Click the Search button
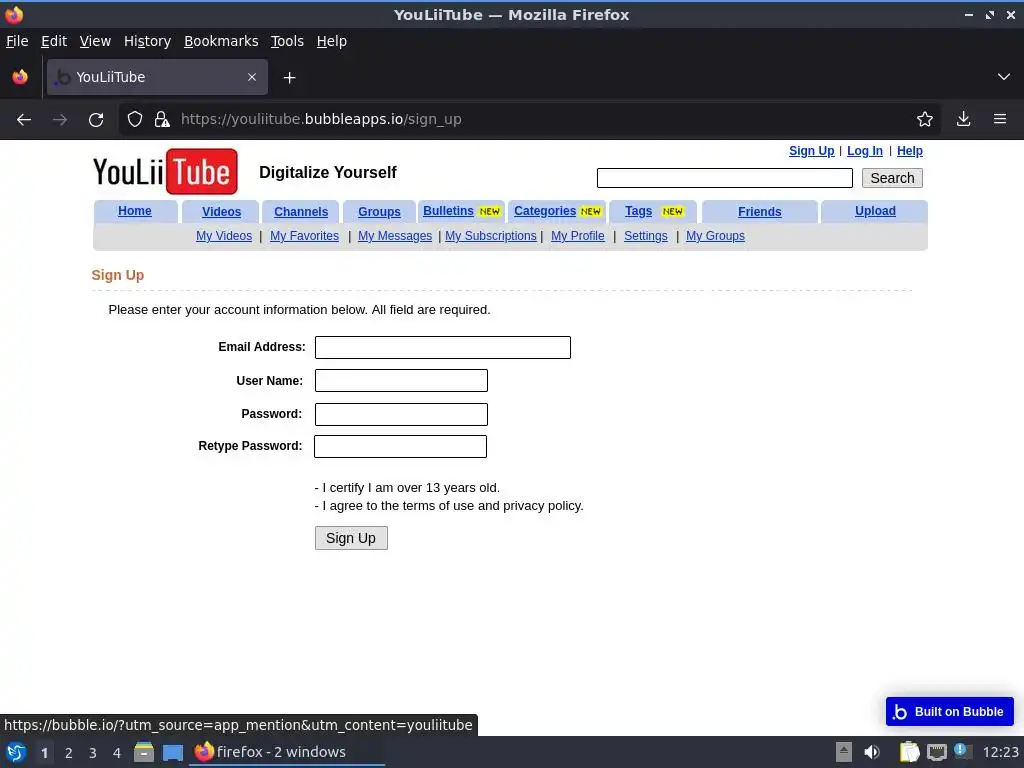This screenshot has width=1024, height=768. (892, 178)
